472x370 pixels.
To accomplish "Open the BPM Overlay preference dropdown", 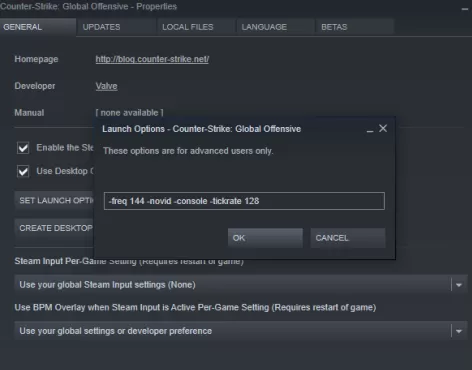I will click(241, 331).
